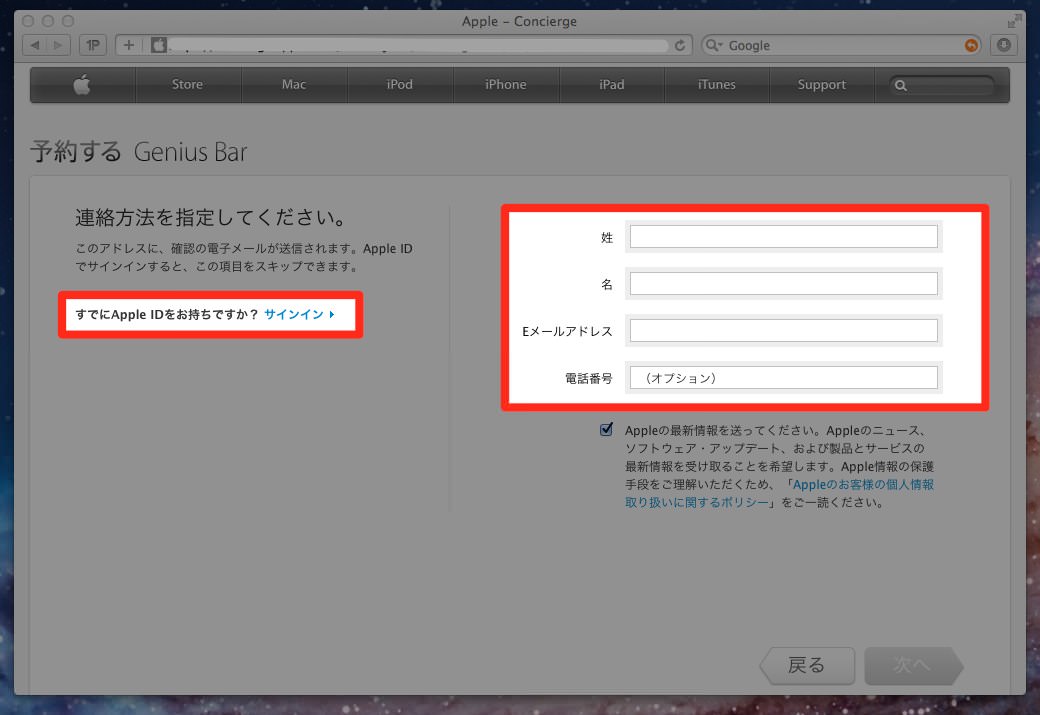Screen dimensions: 1040x715
Task: Open the Mac navigation tab
Action: [x=294, y=84]
